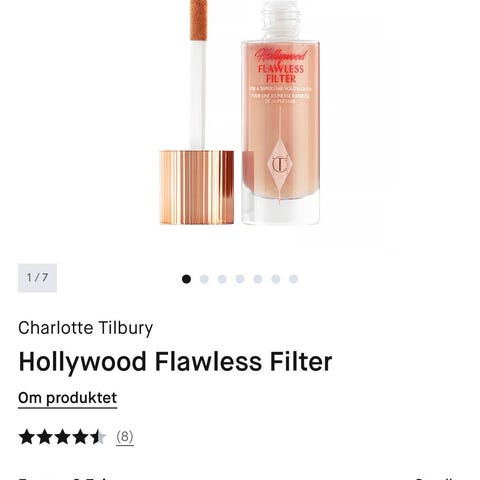Tap the half-filled fifth rating star
Image resolution: width=480 pixels, height=480 pixels.
[98, 437]
